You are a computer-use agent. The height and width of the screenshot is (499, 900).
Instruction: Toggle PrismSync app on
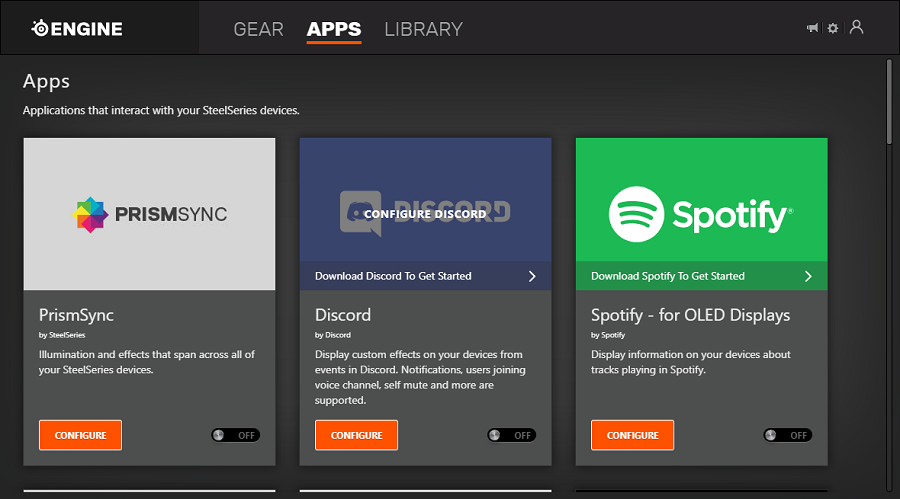click(x=235, y=435)
